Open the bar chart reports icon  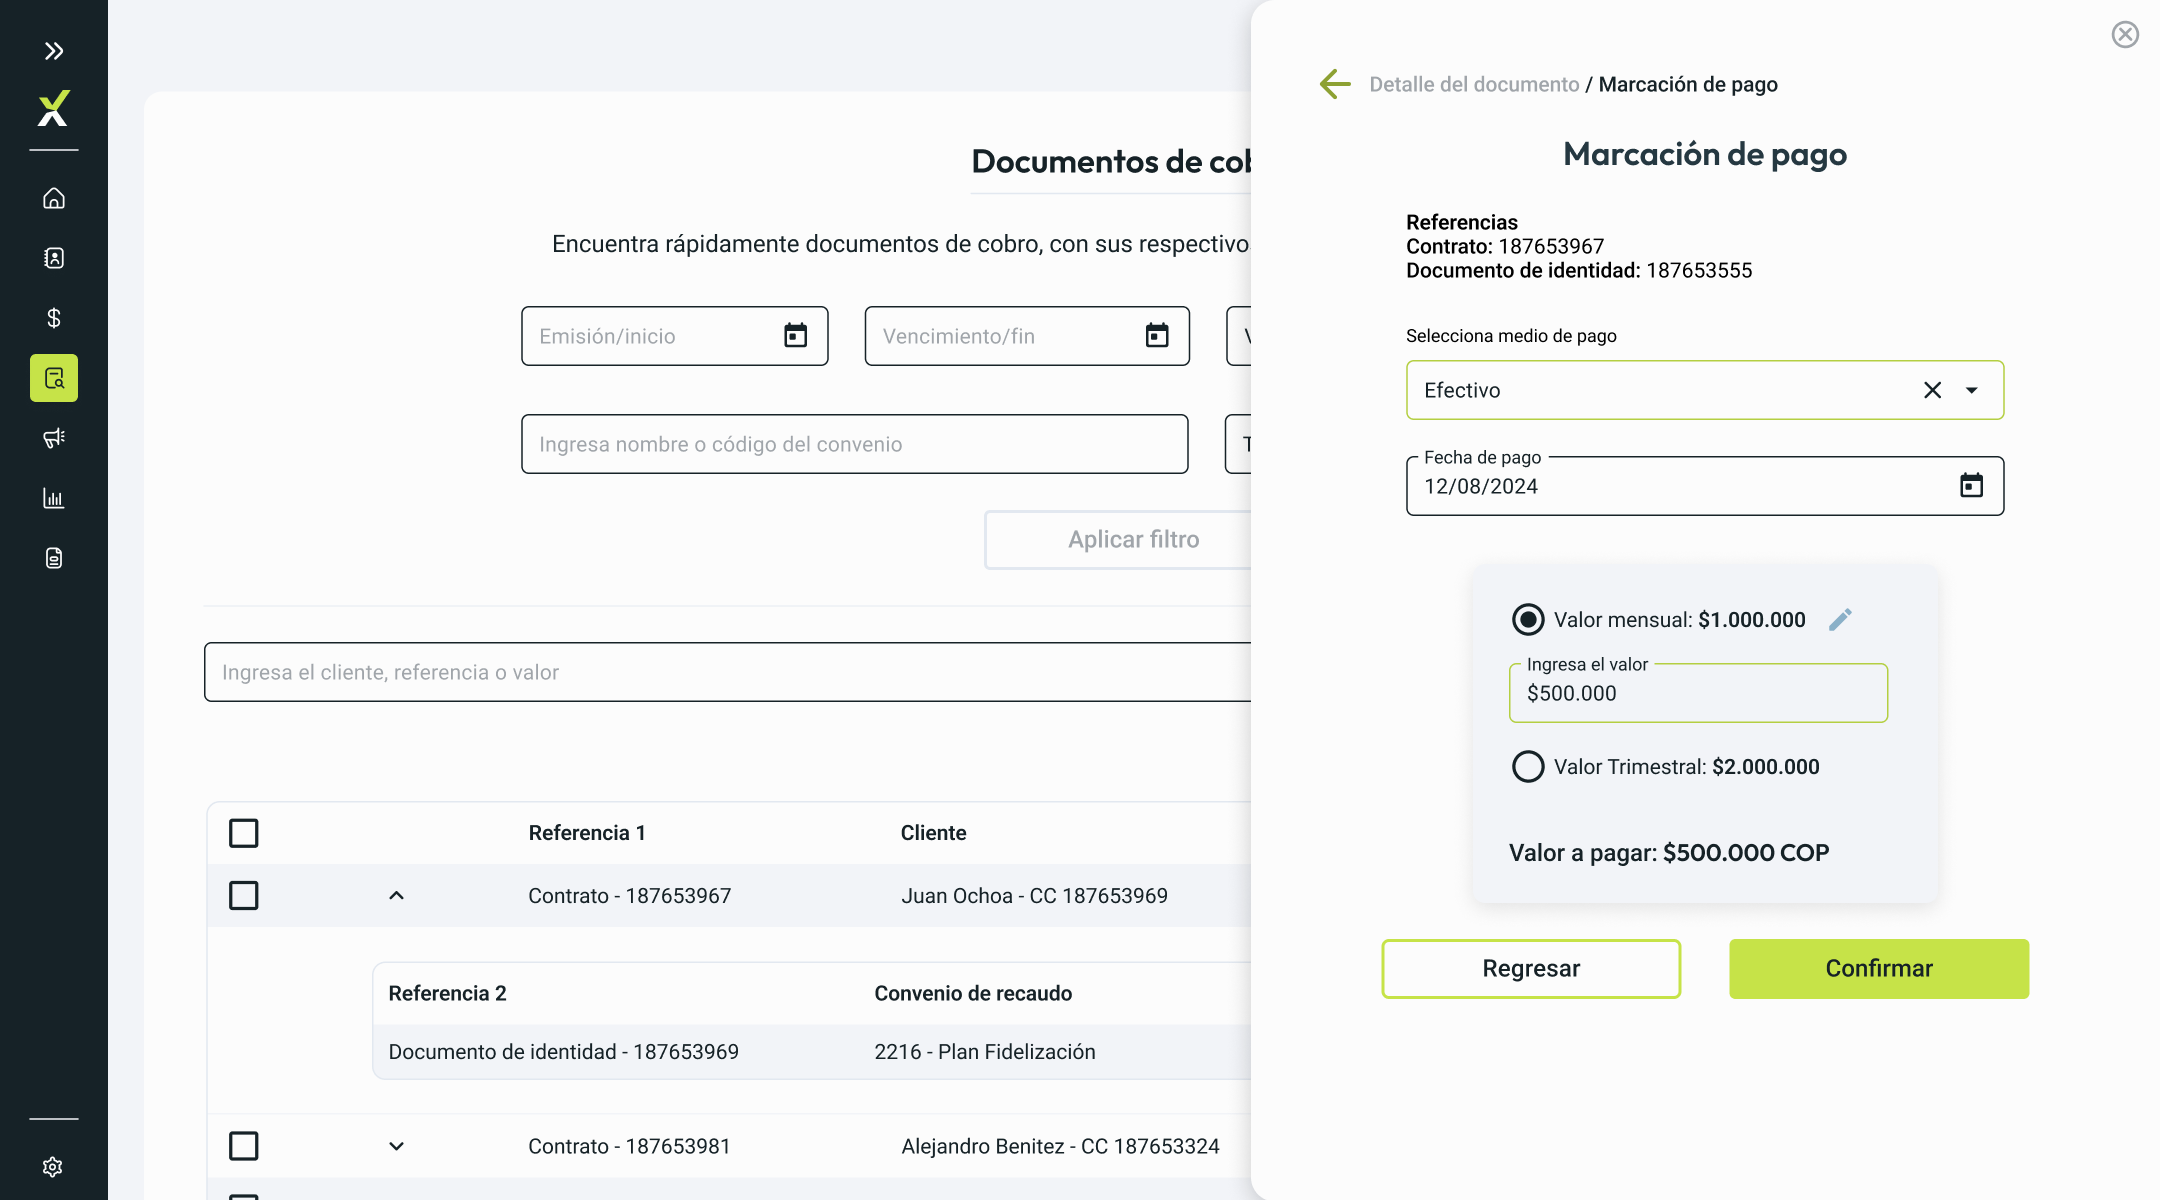[54, 498]
